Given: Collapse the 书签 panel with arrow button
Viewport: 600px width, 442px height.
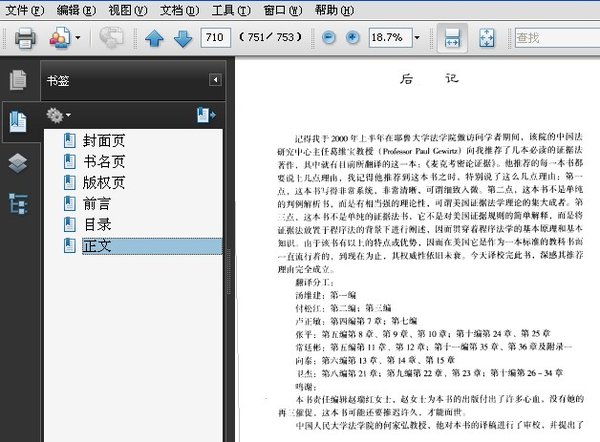Looking at the screenshot, I should (215, 80).
